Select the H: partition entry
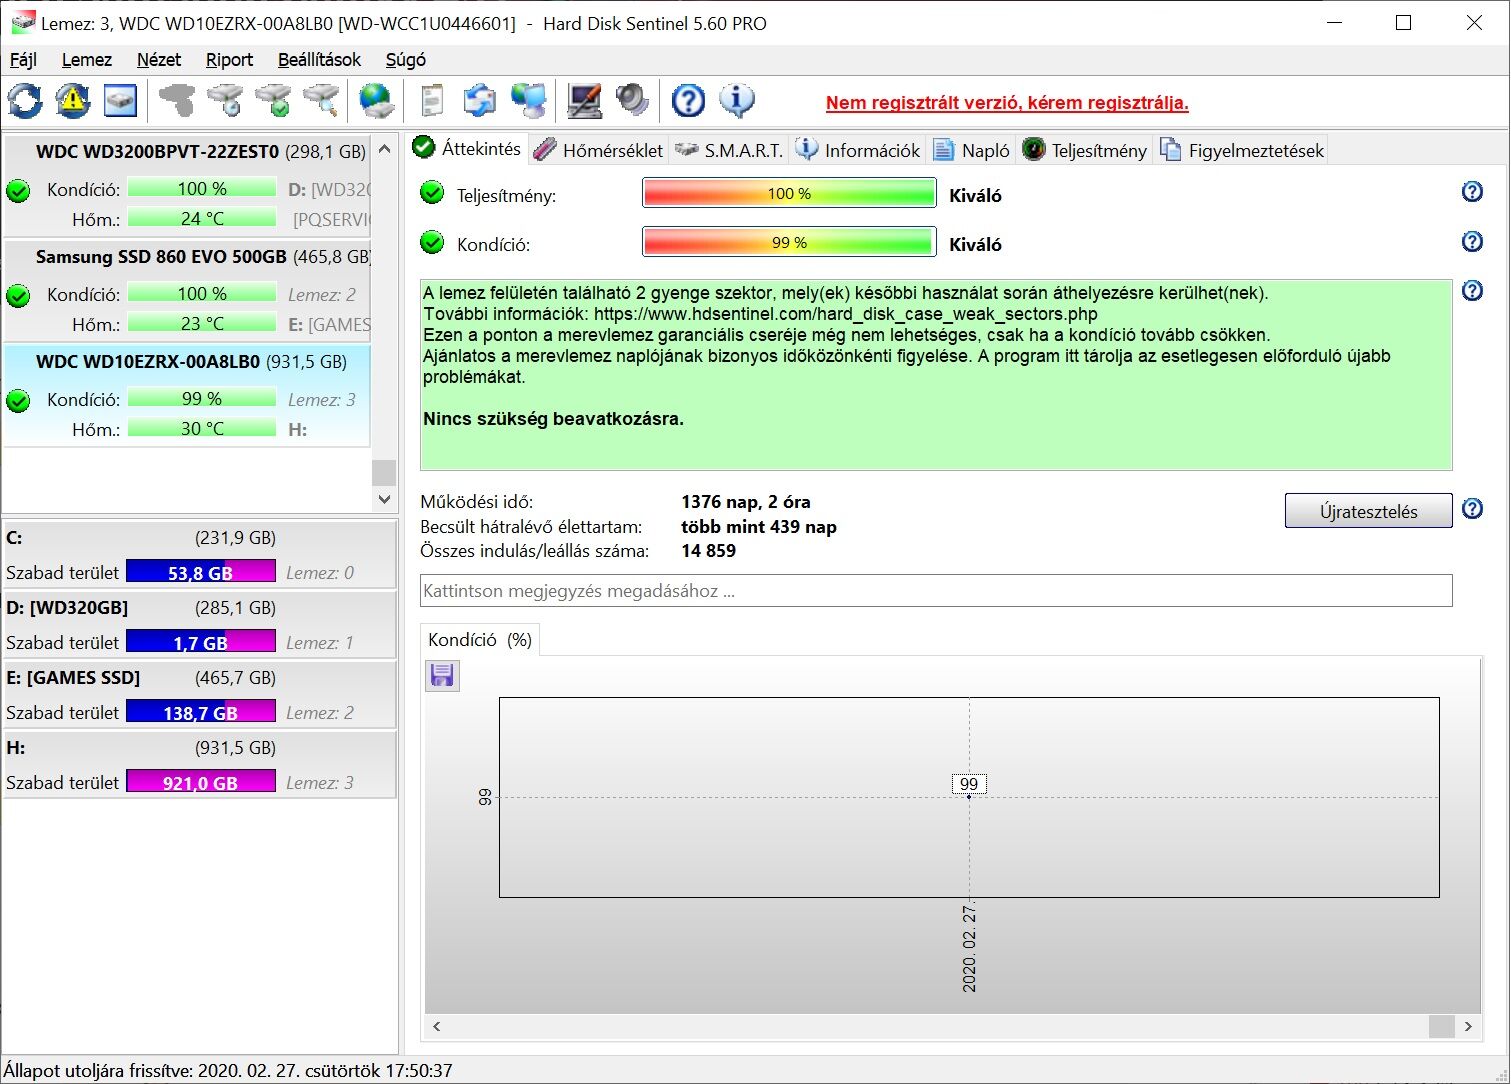This screenshot has height=1084, width=1511. pos(199,764)
